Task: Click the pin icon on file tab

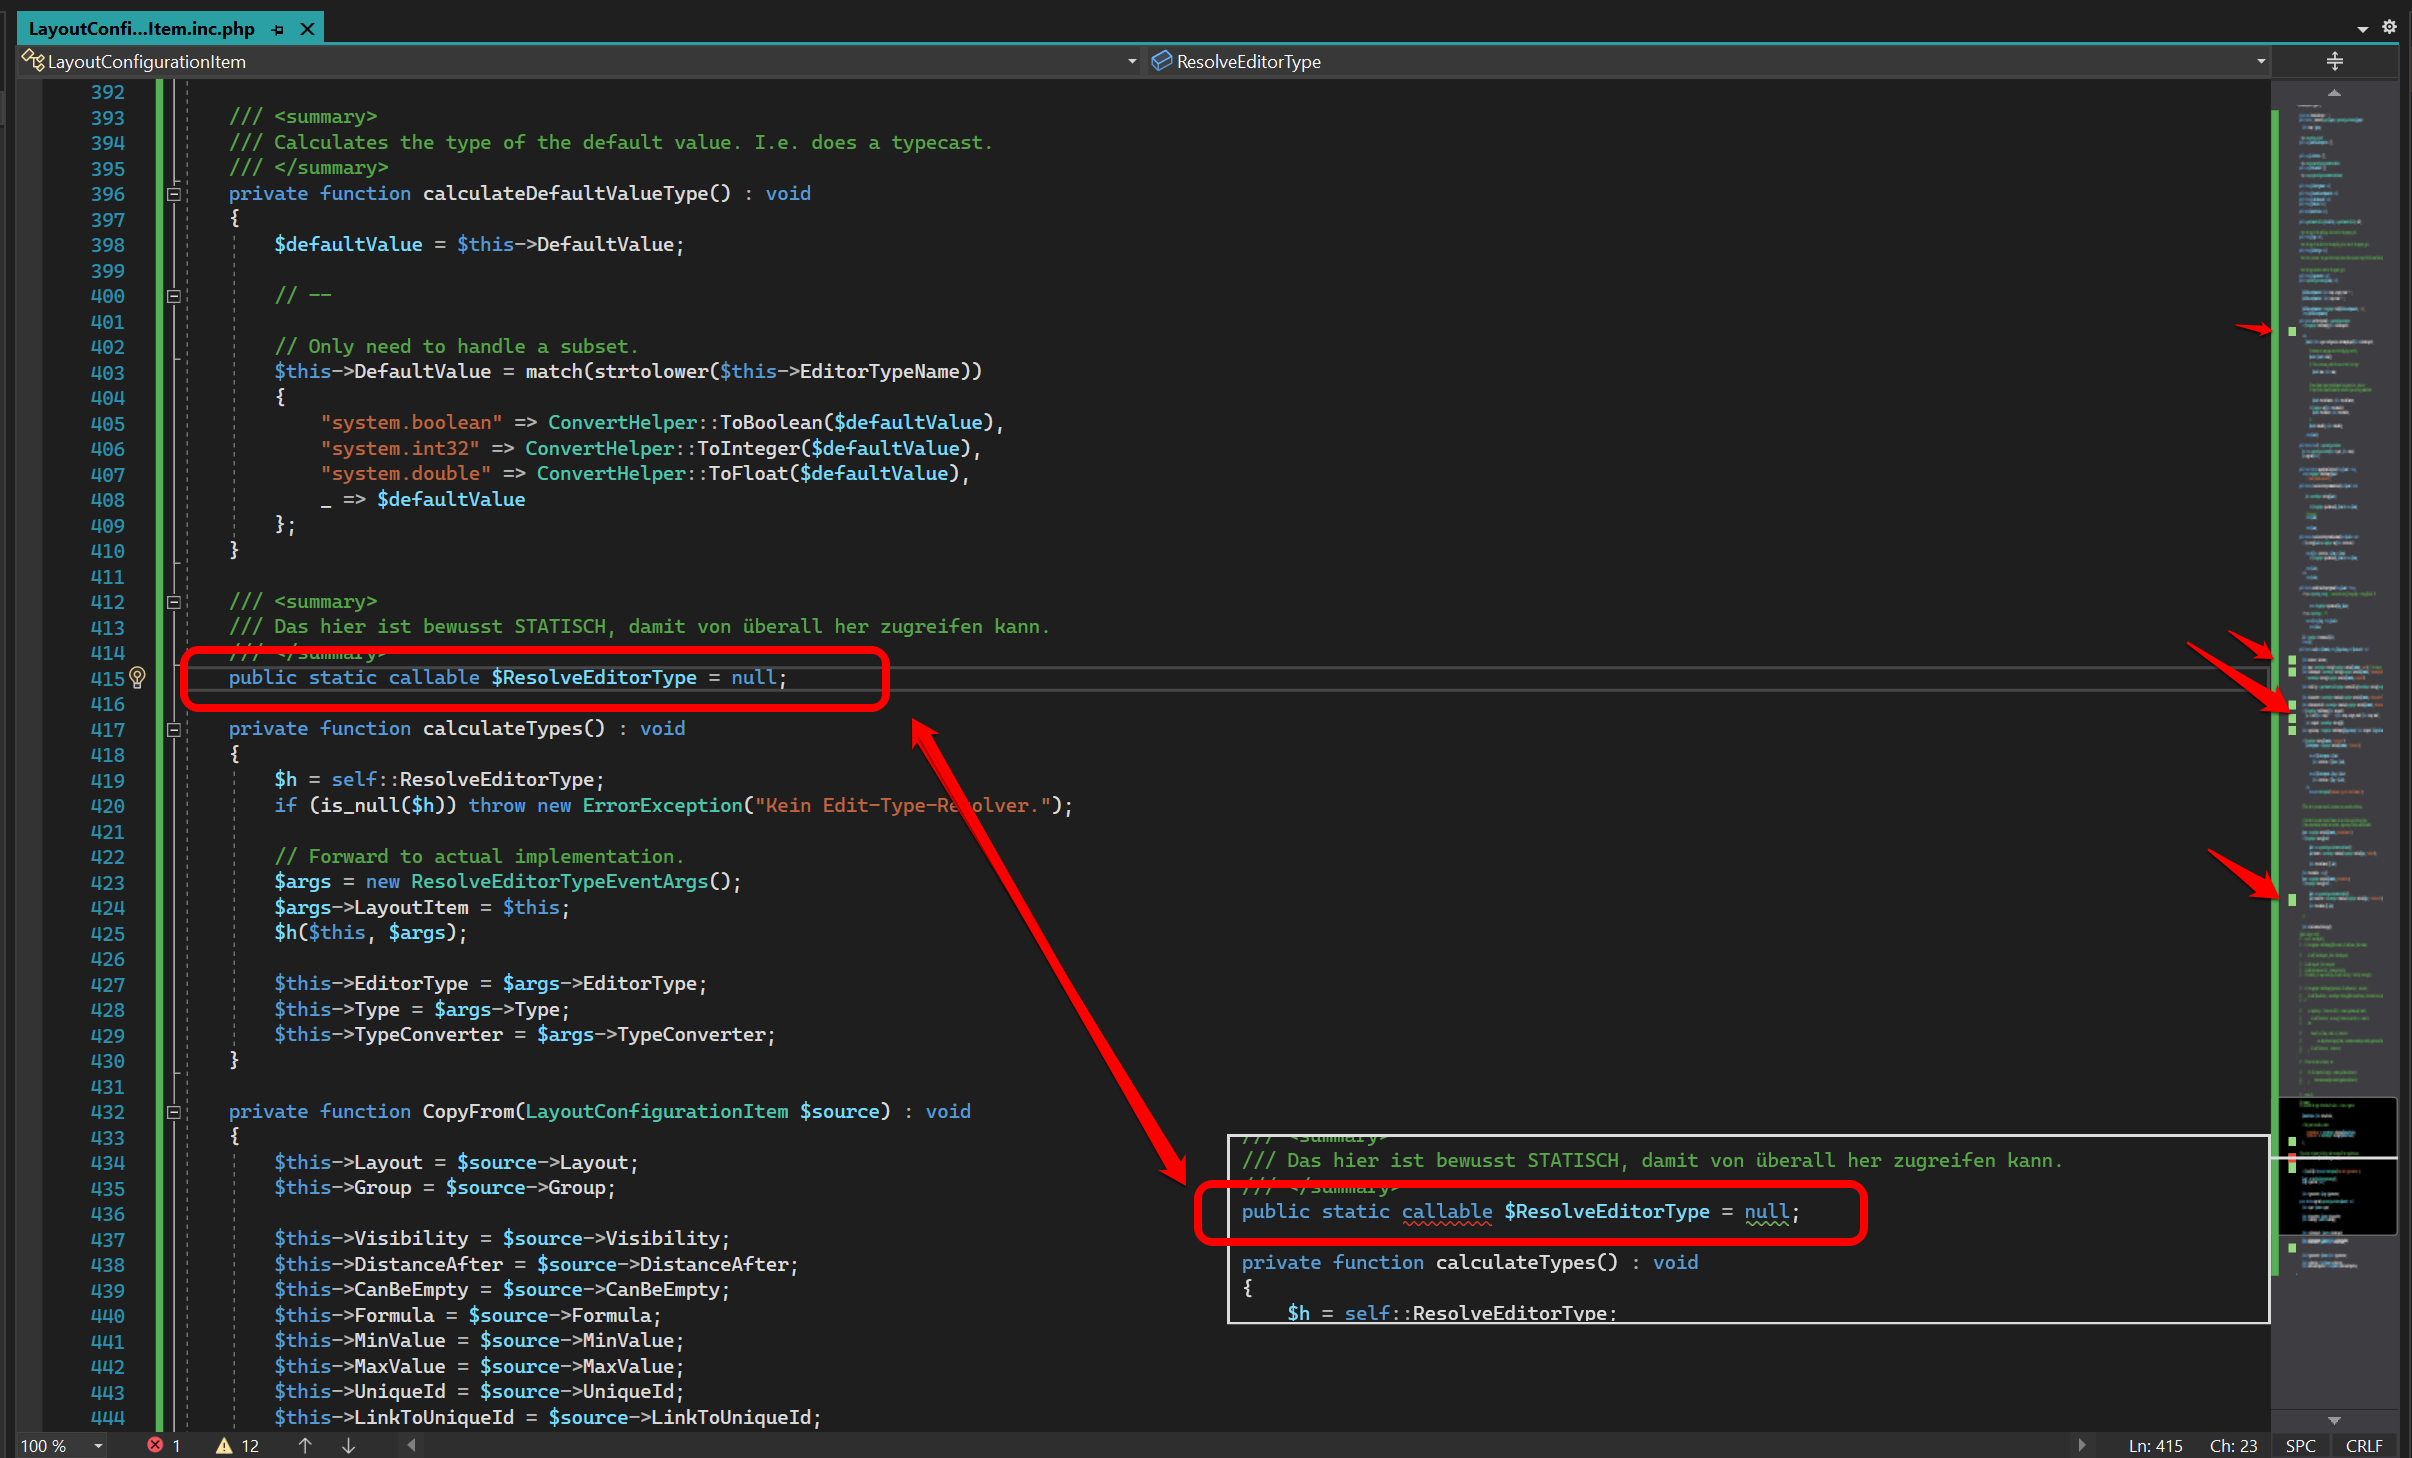Action: pos(278,29)
